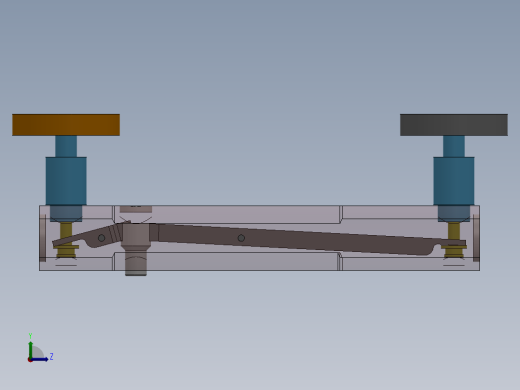Click the red origin point of the triad
The height and width of the screenshot is (390, 520).
pyautogui.click(x=30, y=360)
